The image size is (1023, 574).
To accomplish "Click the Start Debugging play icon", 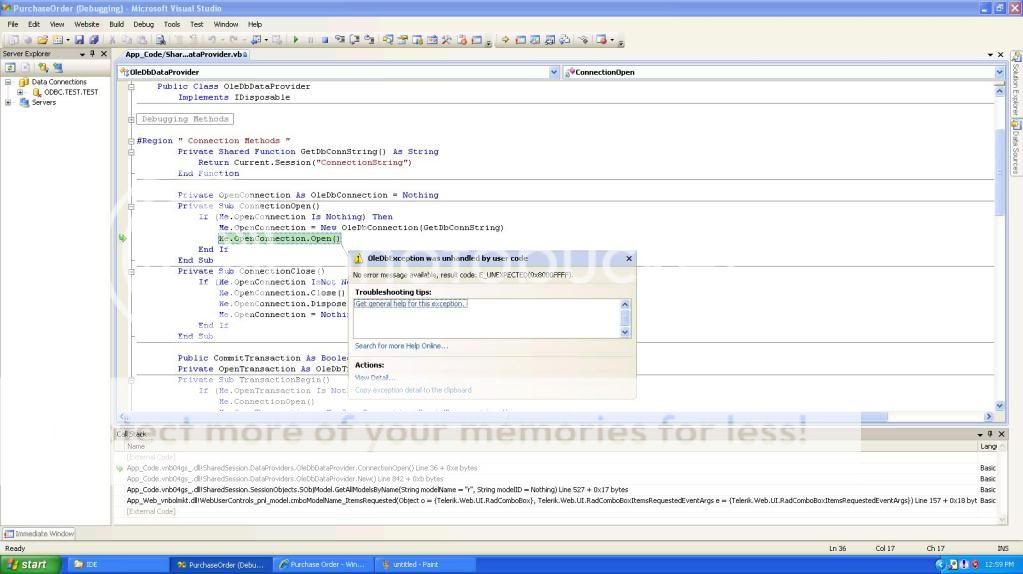I will coord(296,40).
